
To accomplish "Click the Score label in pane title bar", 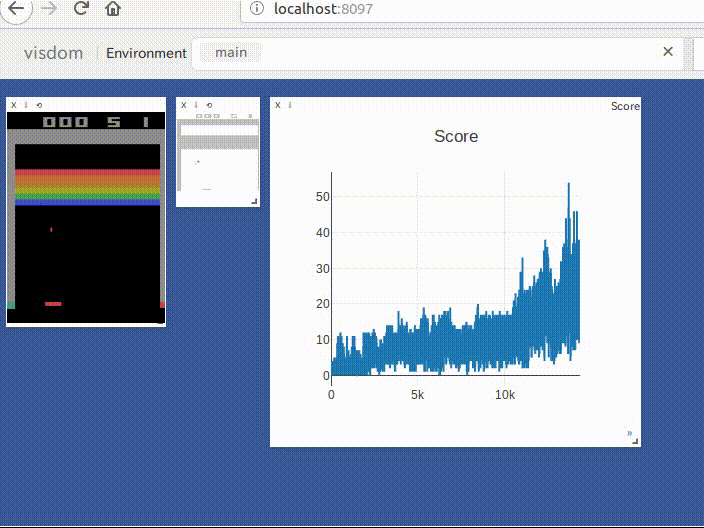I will click(625, 106).
